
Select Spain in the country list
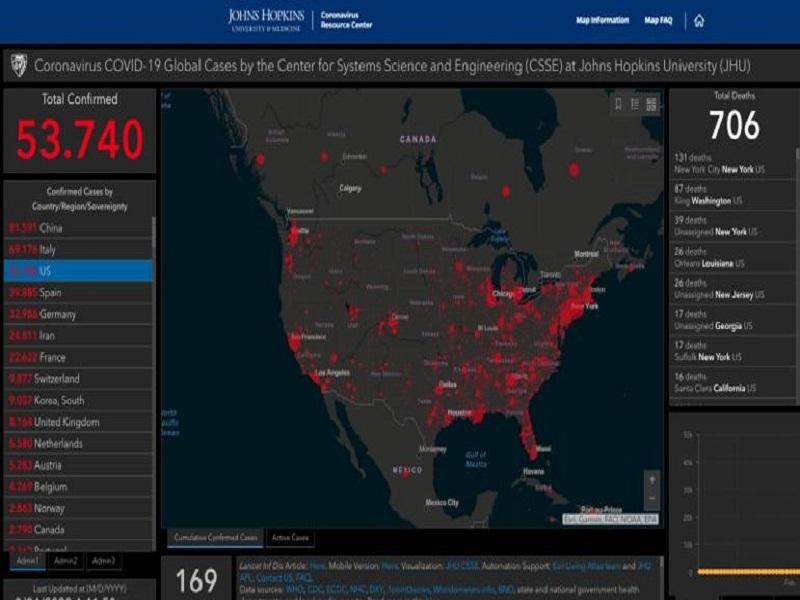point(78,292)
